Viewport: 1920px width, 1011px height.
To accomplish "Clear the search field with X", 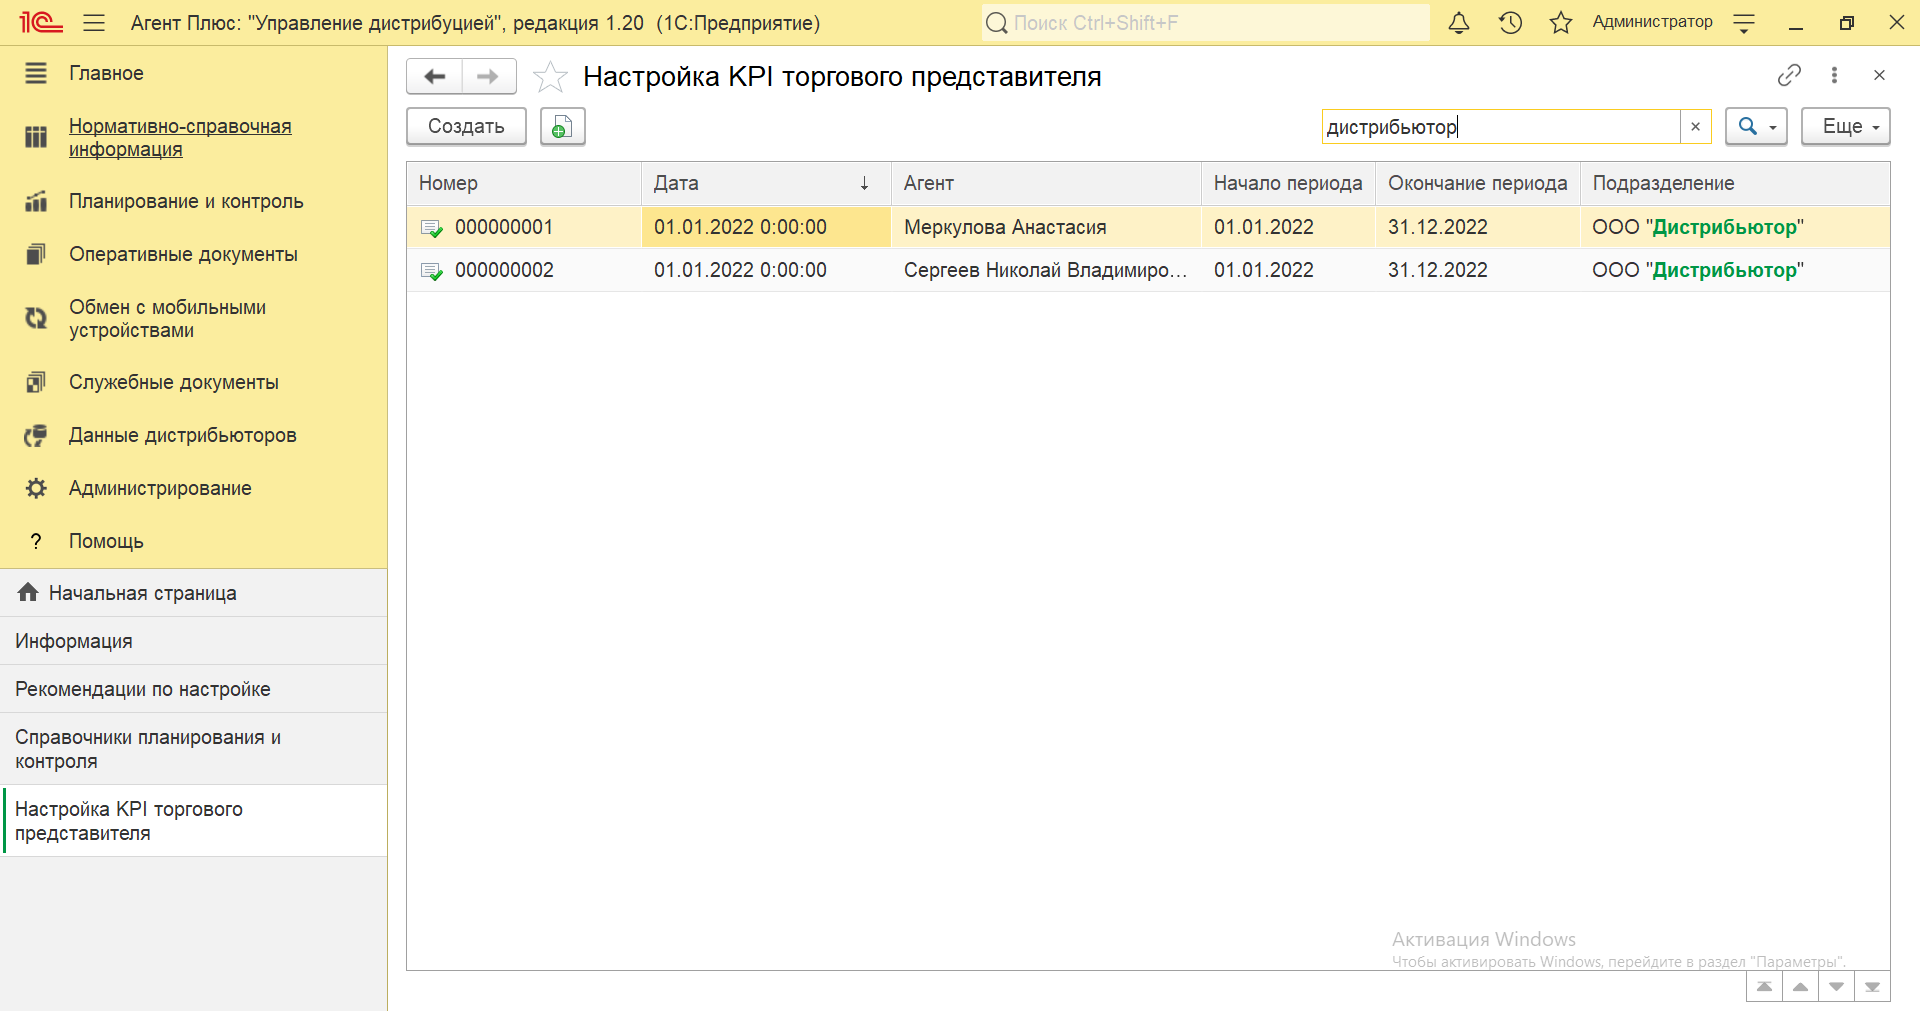I will (x=1695, y=127).
